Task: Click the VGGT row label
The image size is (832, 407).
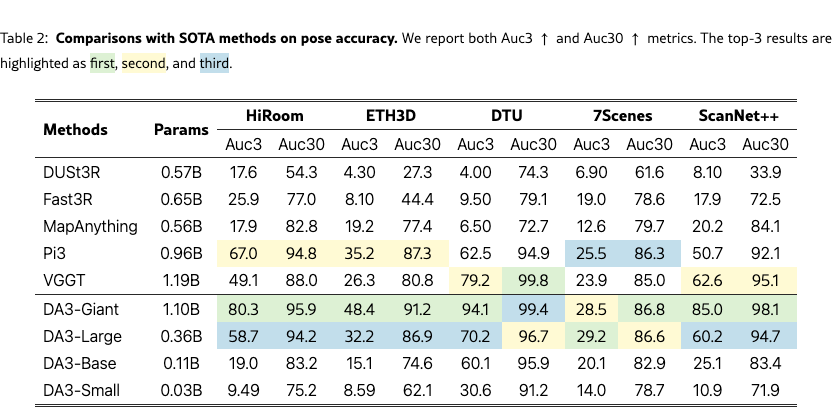Action: [x=65, y=280]
